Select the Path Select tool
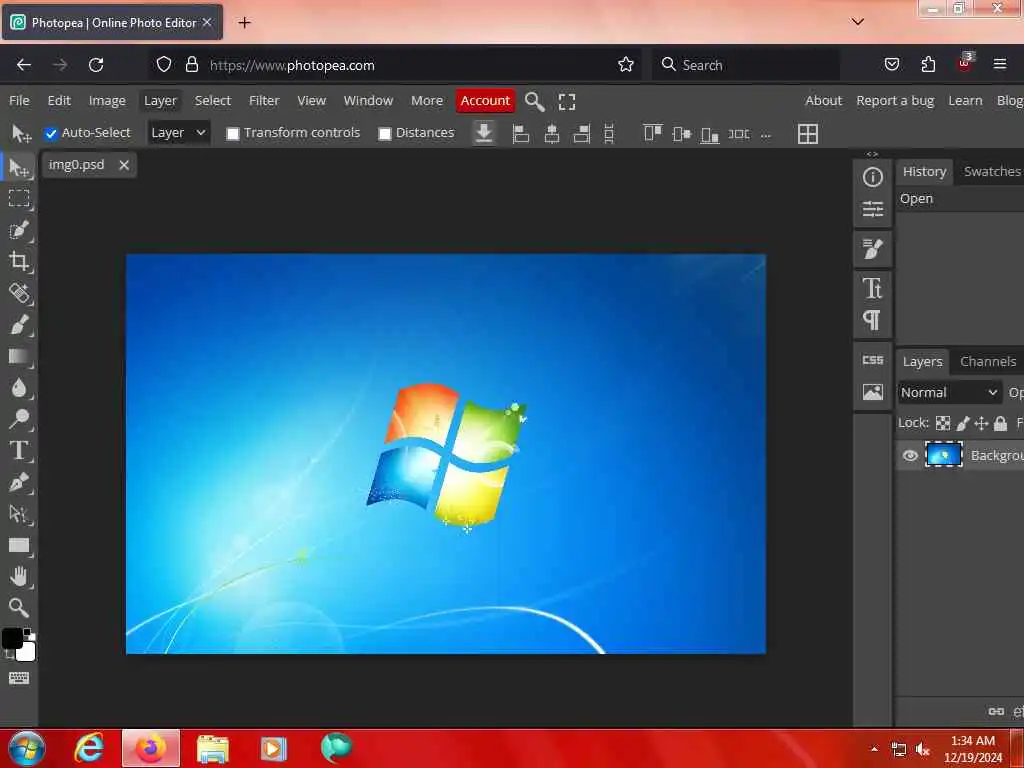This screenshot has height=768, width=1024. coord(19,514)
